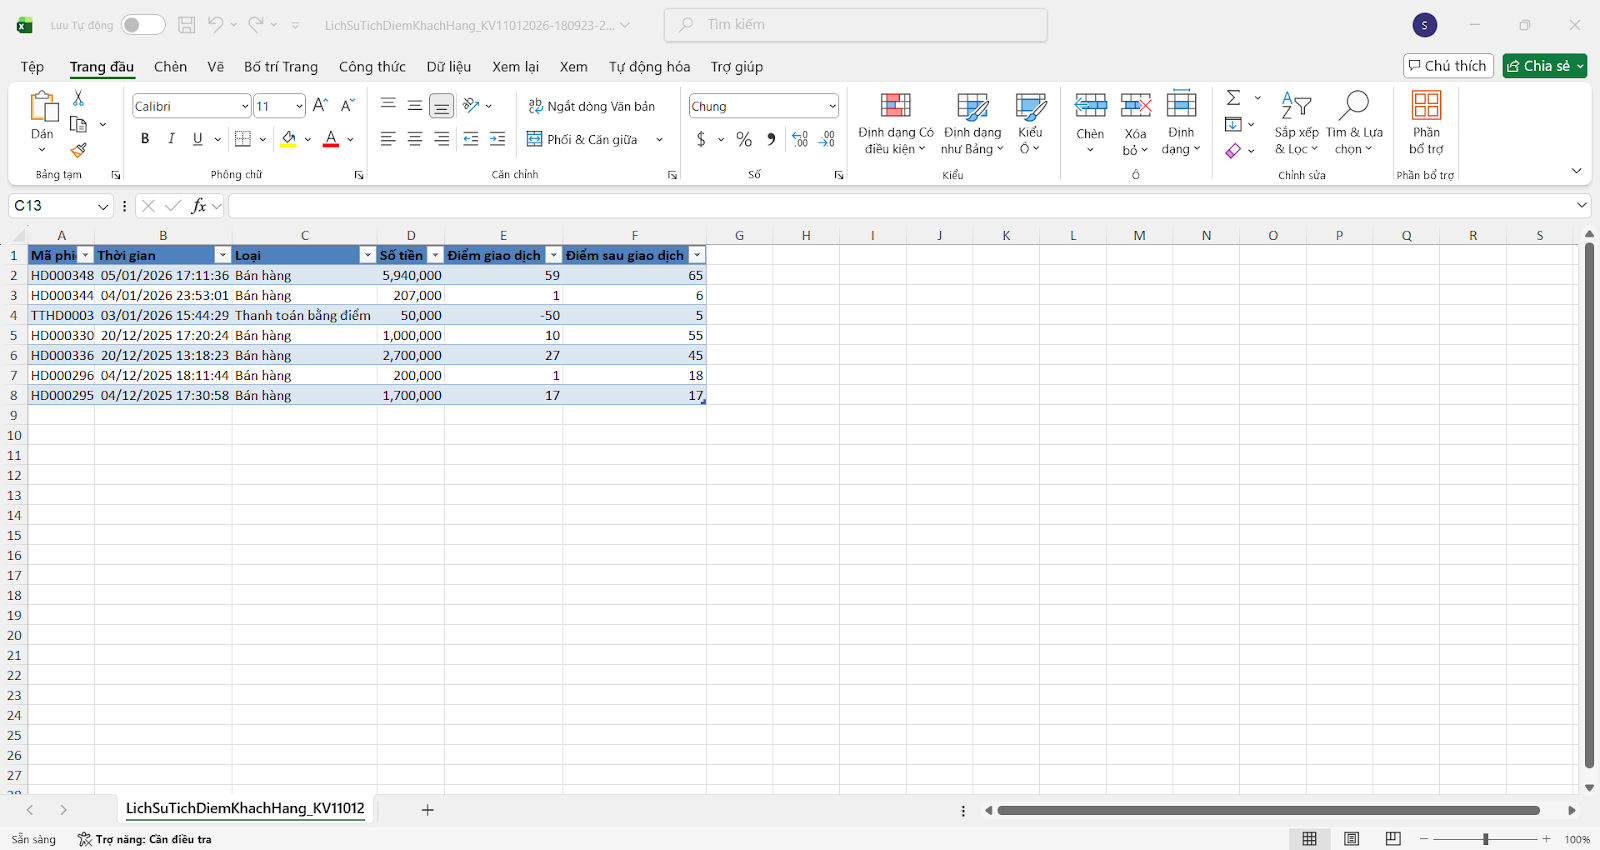Switch to Page Break Preview view icon
This screenshot has width=1600, height=850.
coord(1393,839)
